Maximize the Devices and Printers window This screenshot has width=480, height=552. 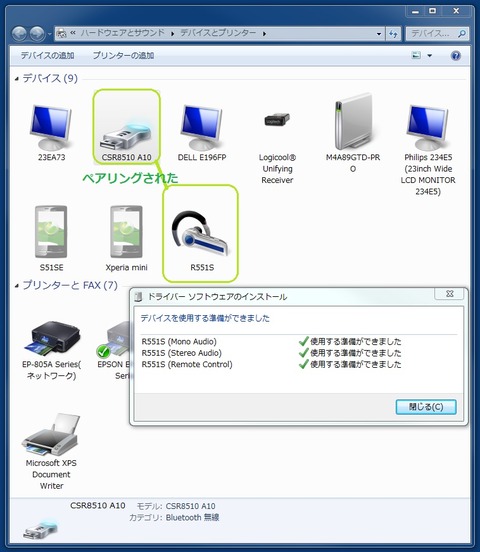[x=432, y=11]
